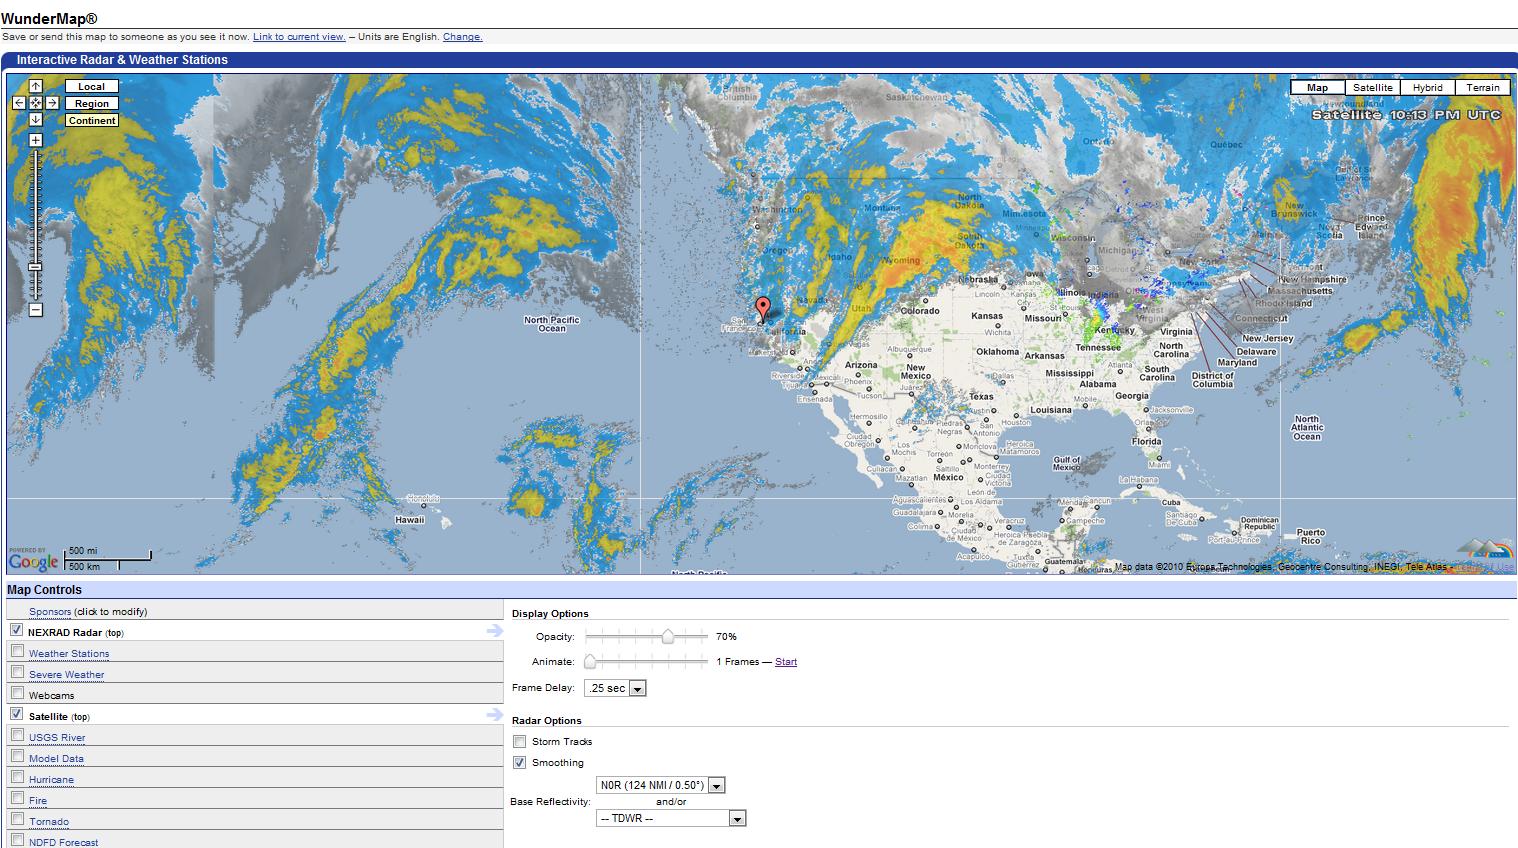Uncheck the Smoothing radar option
Screen dimensions: 1518x848
[519, 762]
